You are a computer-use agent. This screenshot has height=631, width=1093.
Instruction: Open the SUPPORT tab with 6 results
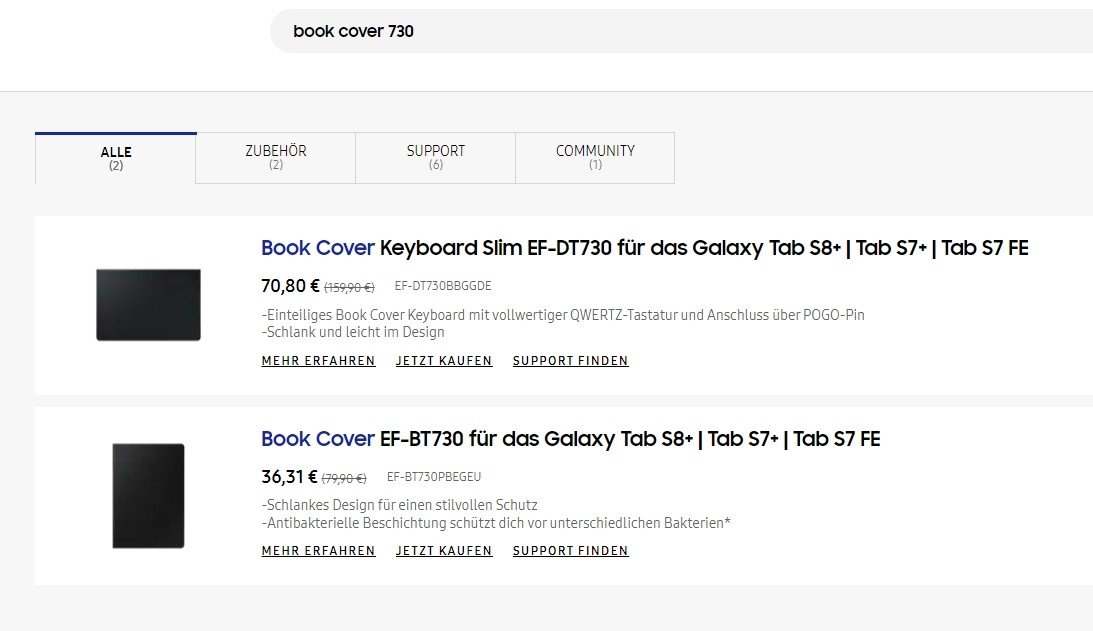pos(435,158)
